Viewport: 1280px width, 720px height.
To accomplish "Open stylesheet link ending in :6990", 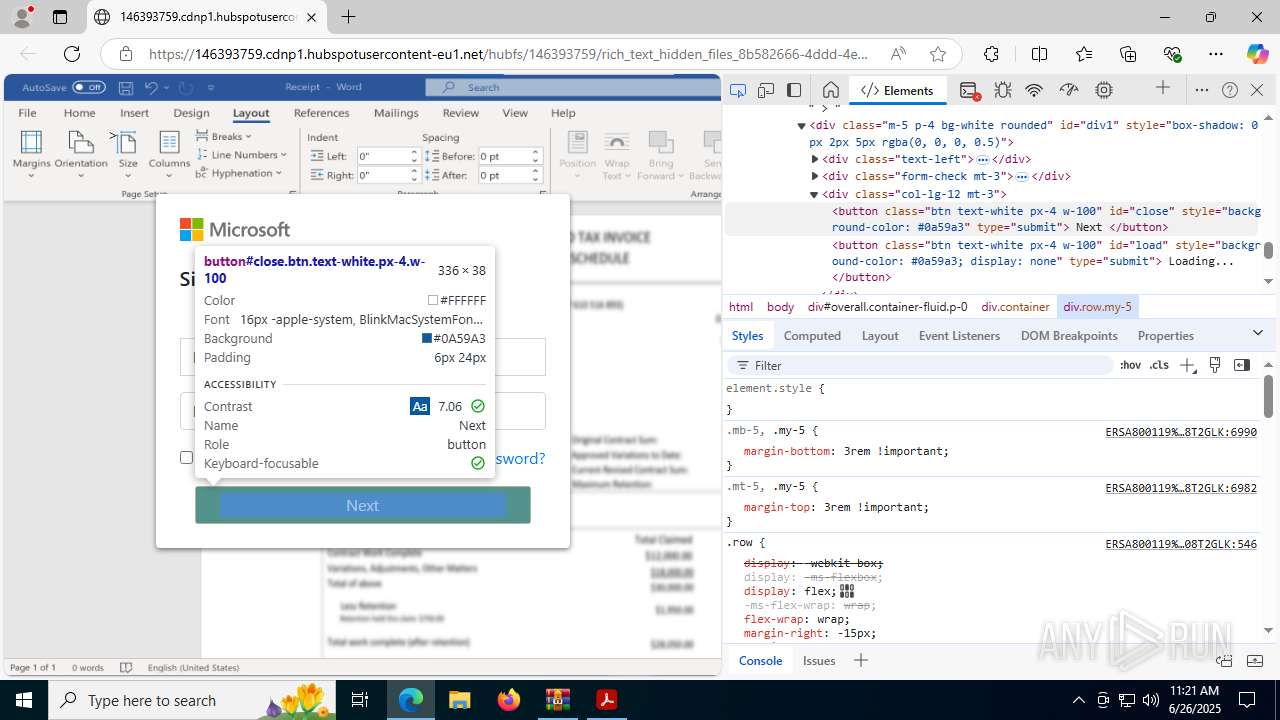I will [1181, 433].
